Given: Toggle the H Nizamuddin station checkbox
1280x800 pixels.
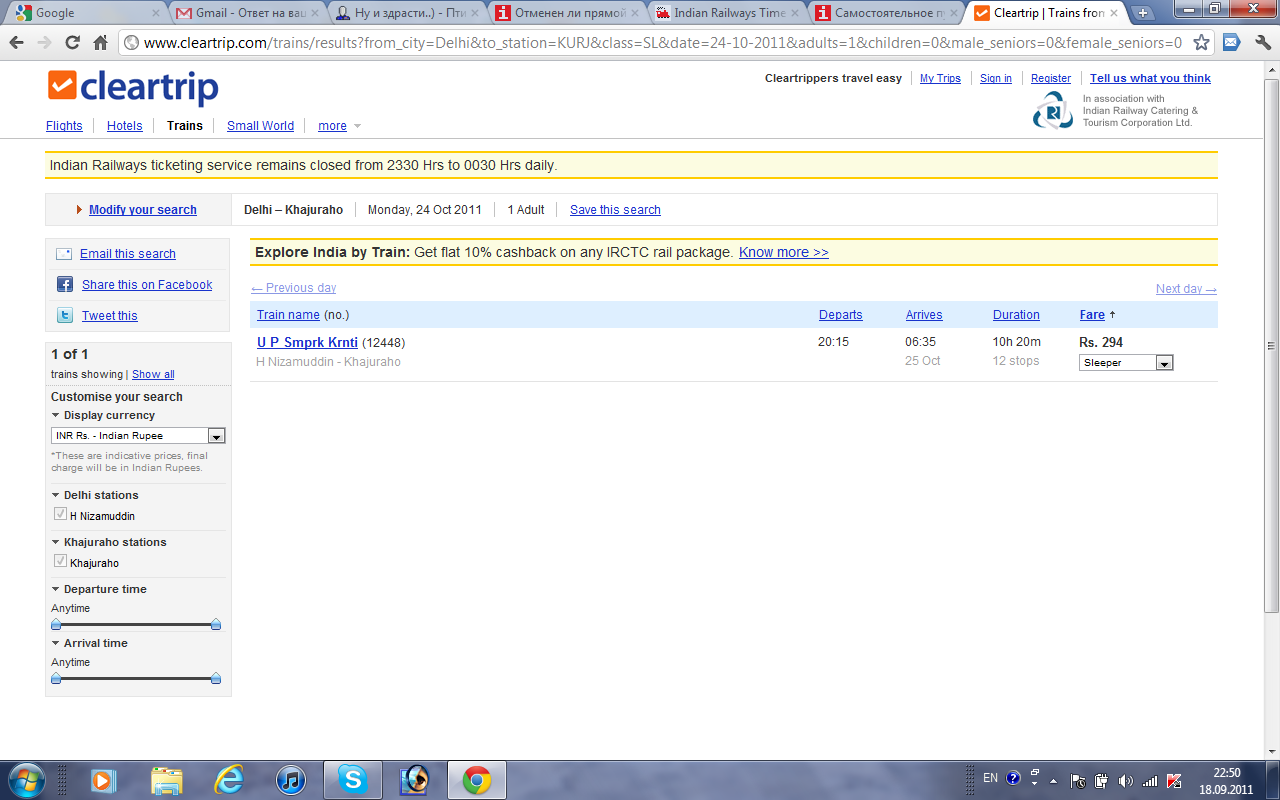Looking at the screenshot, I should 60,515.
